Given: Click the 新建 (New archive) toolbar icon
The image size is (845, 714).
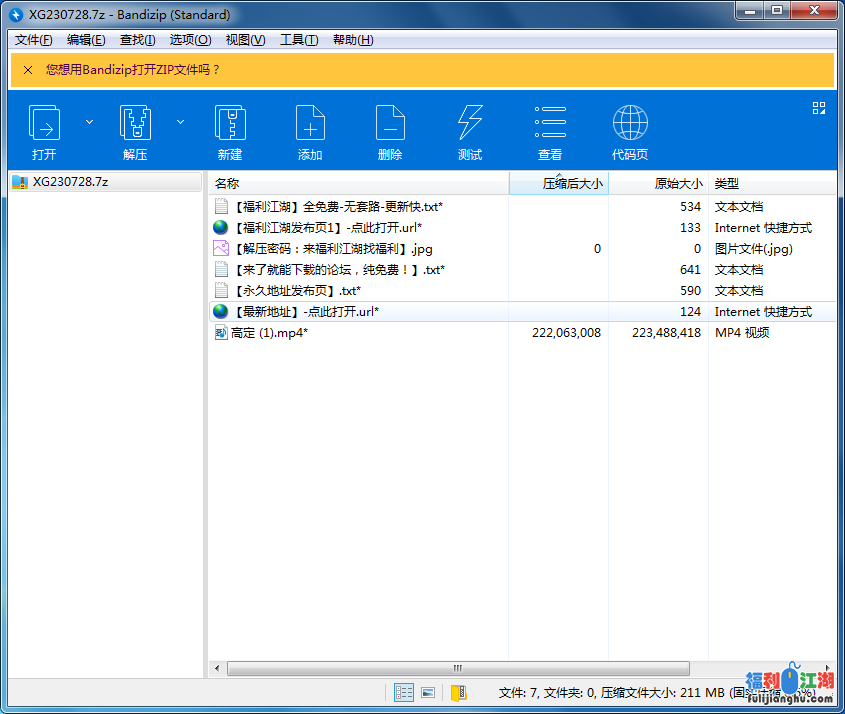Looking at the screenshot, I should click(230, 124).
